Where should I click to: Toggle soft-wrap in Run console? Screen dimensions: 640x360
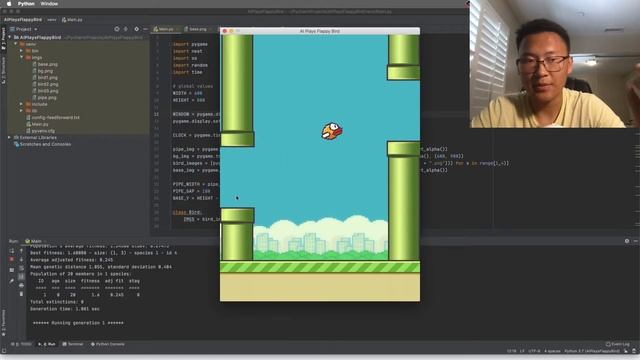21,268
